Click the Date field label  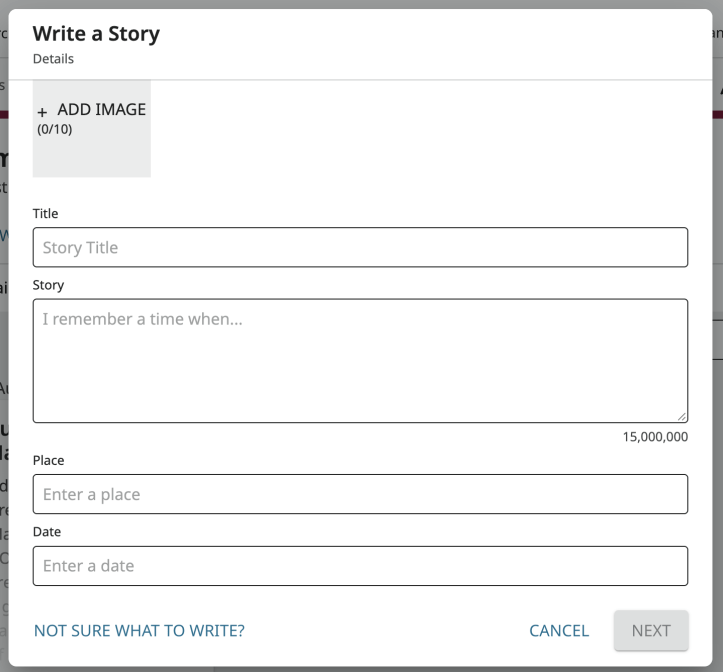pos(47,532)
